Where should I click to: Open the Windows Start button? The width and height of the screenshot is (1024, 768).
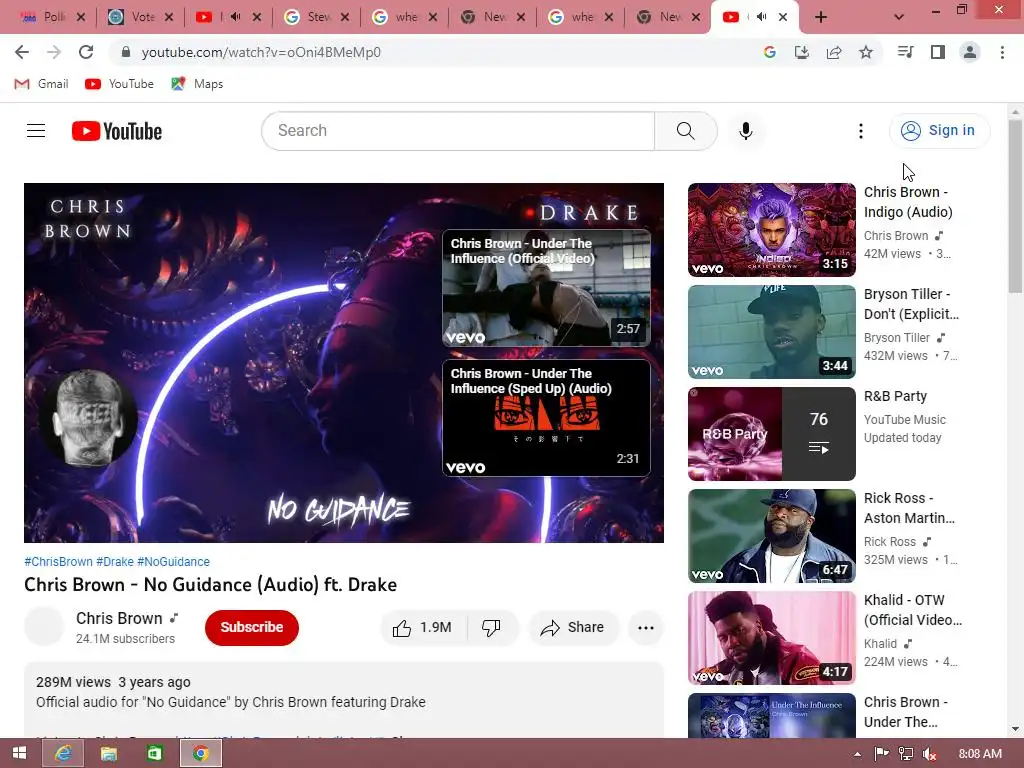click(20, 753)
